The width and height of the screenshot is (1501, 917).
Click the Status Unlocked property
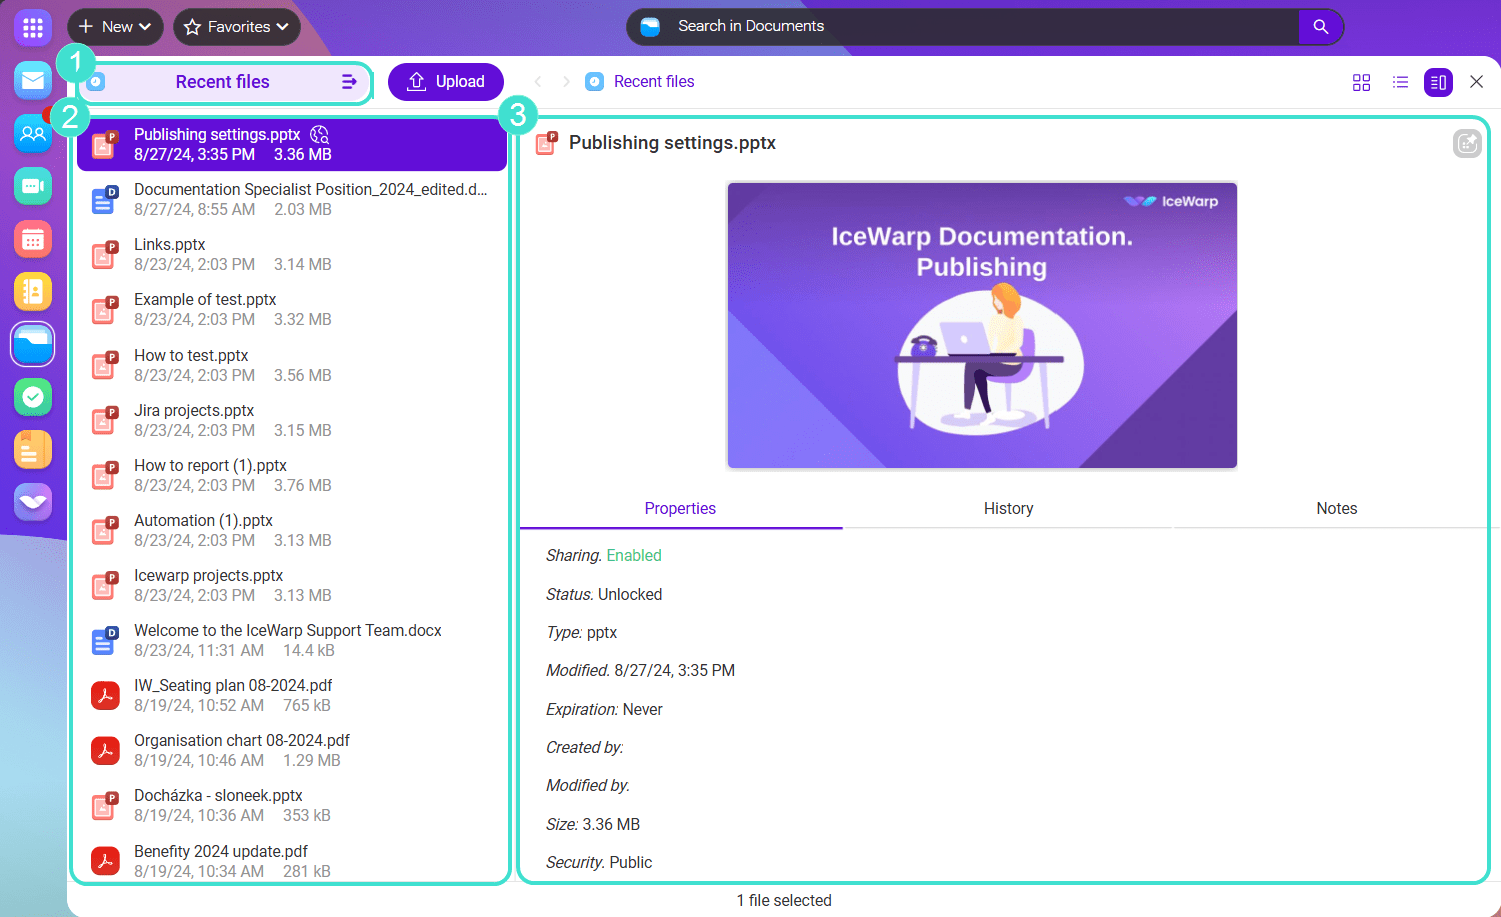(x=604, y=594)
